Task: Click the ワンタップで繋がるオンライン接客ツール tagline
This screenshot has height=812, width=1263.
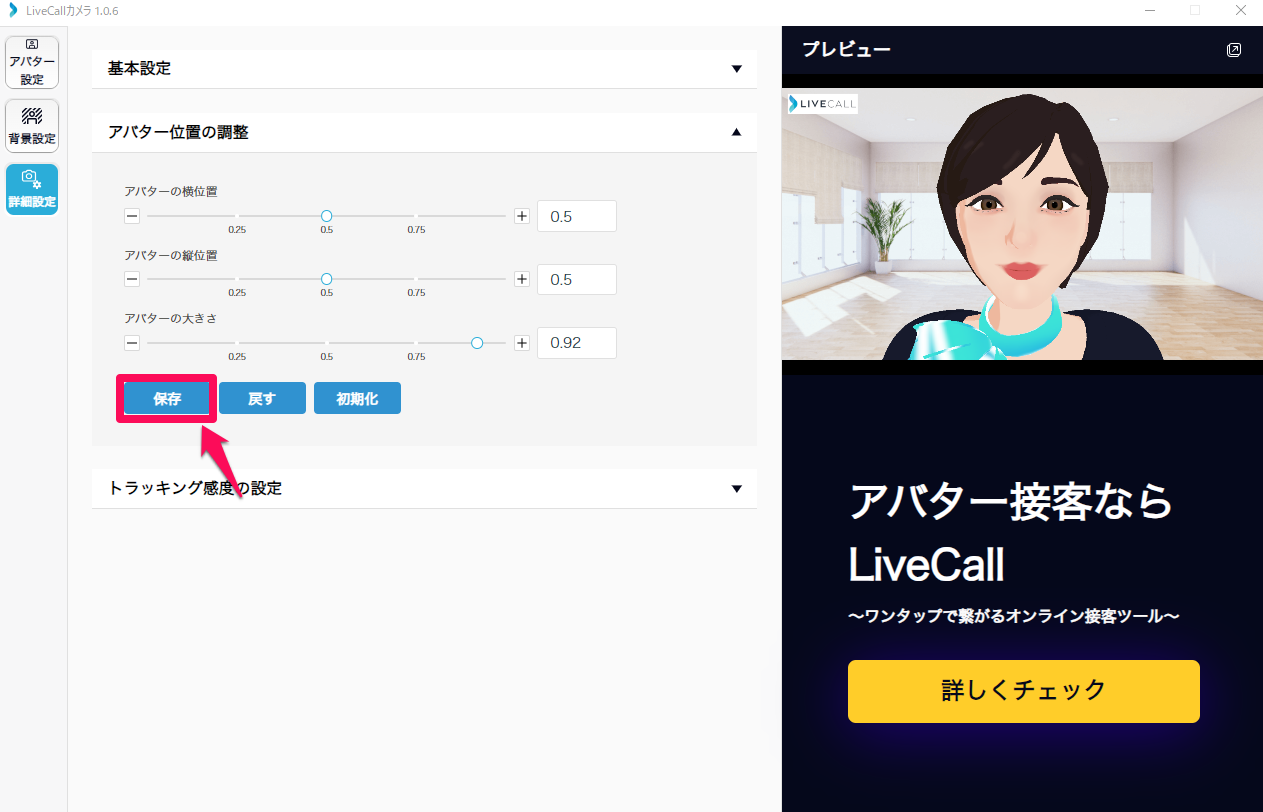Action: coord(1014,616)
